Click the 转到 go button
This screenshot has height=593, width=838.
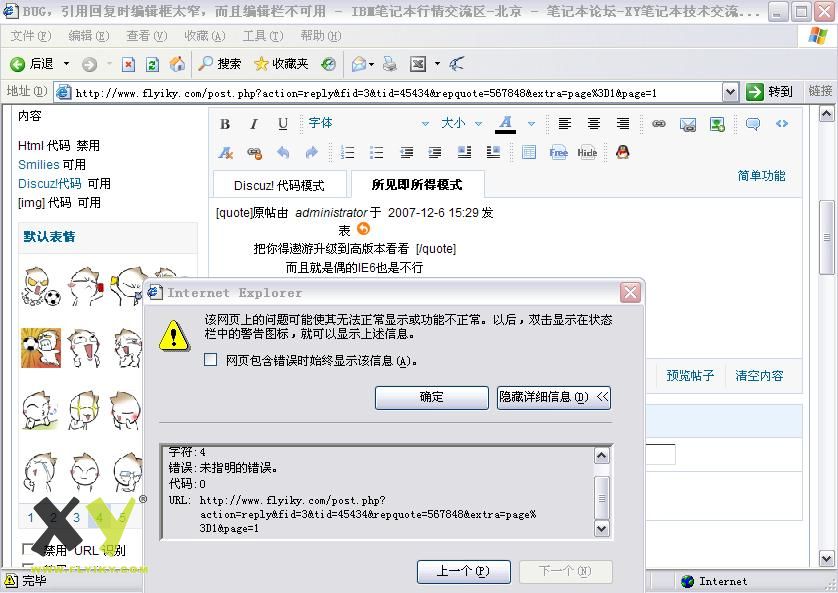click(x=769, y=92)
